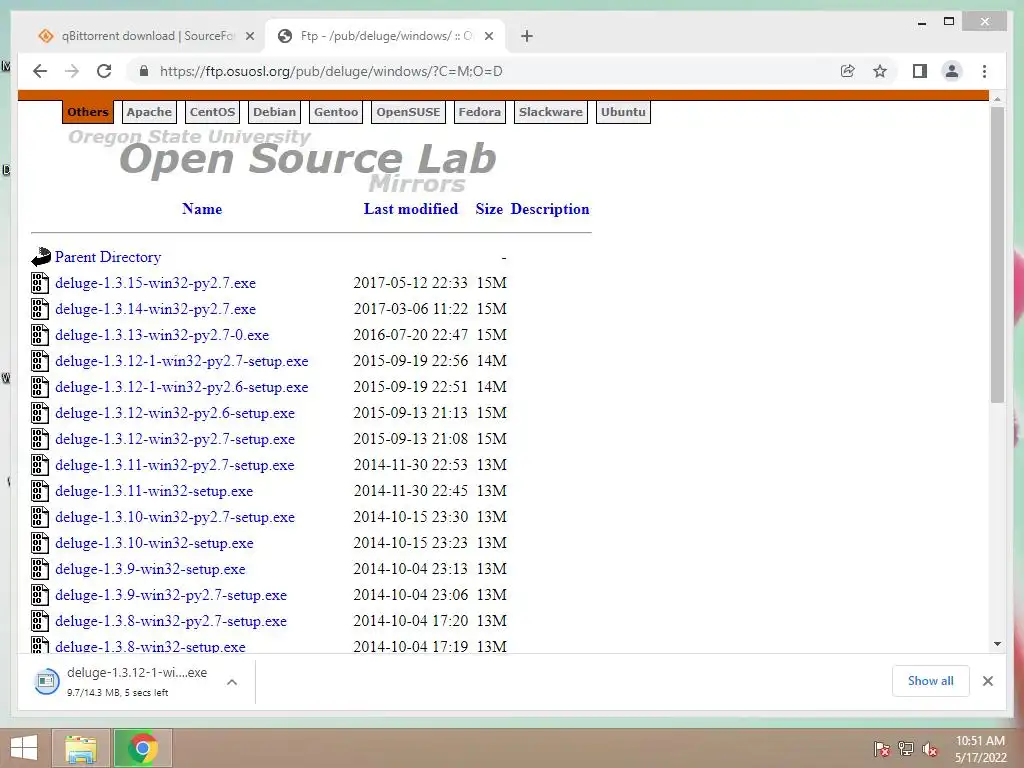Click scrollbar down arrow
Image resolution: width=1024 pixels, height=768 pixels.
tap(997, 643)
